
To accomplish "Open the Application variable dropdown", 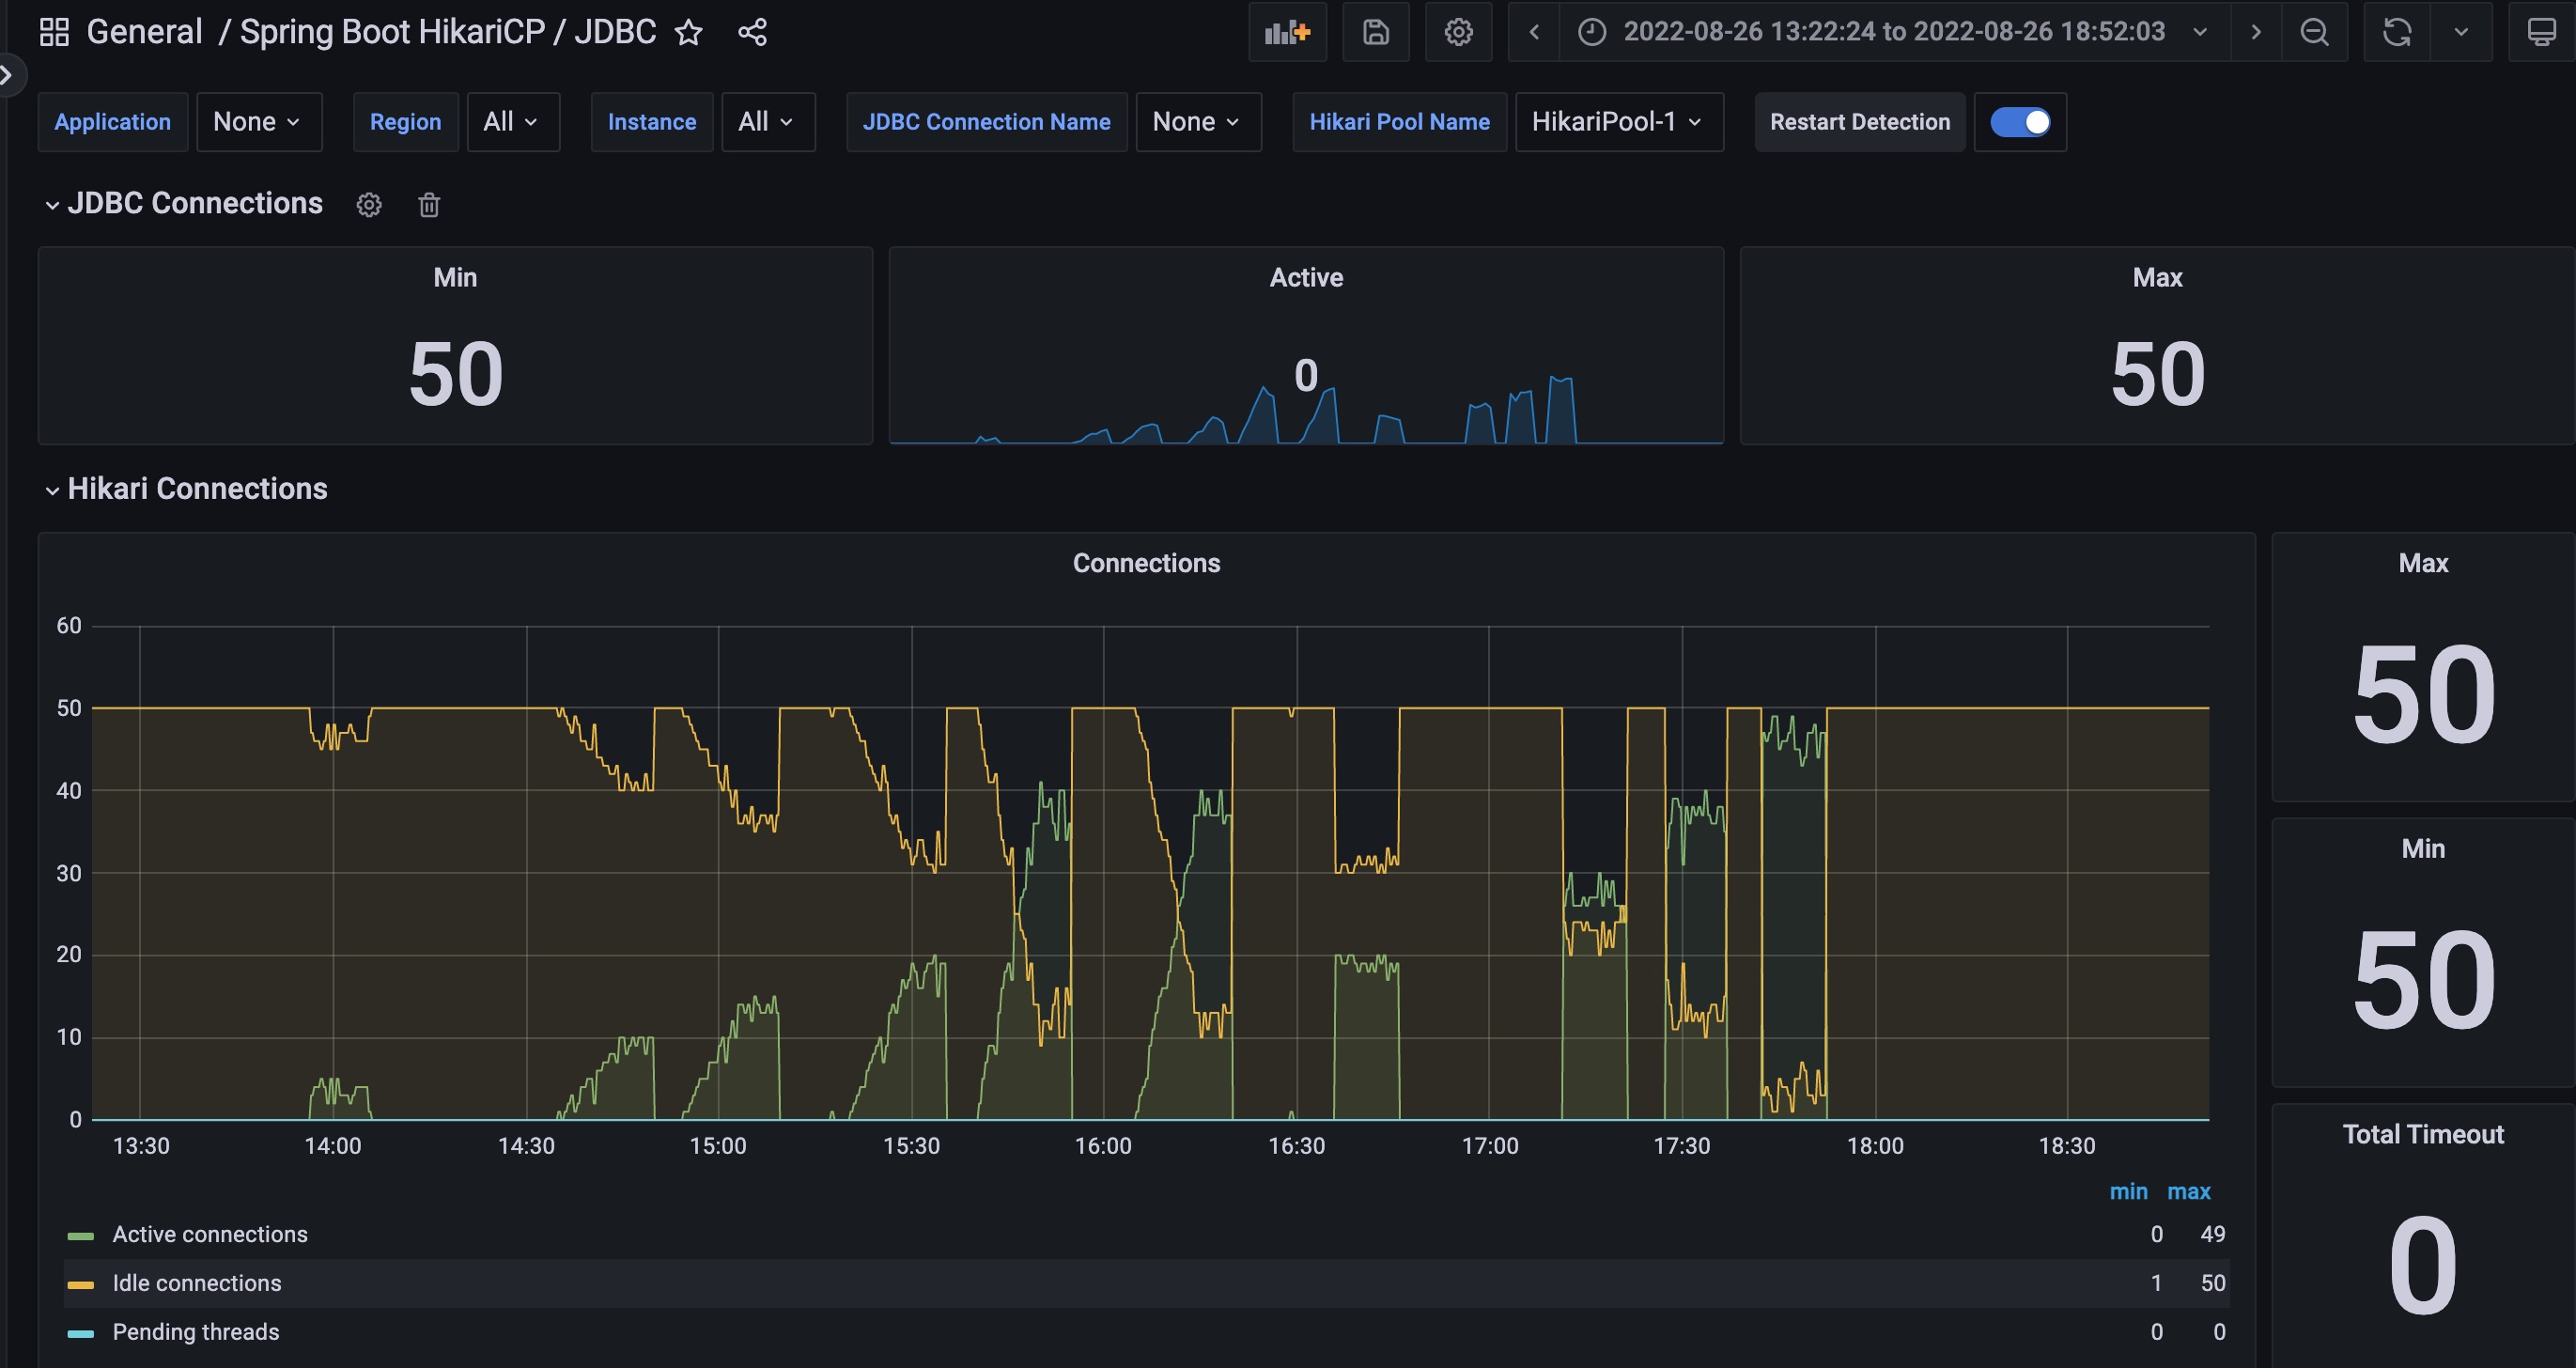I will [x=258, y=122].
